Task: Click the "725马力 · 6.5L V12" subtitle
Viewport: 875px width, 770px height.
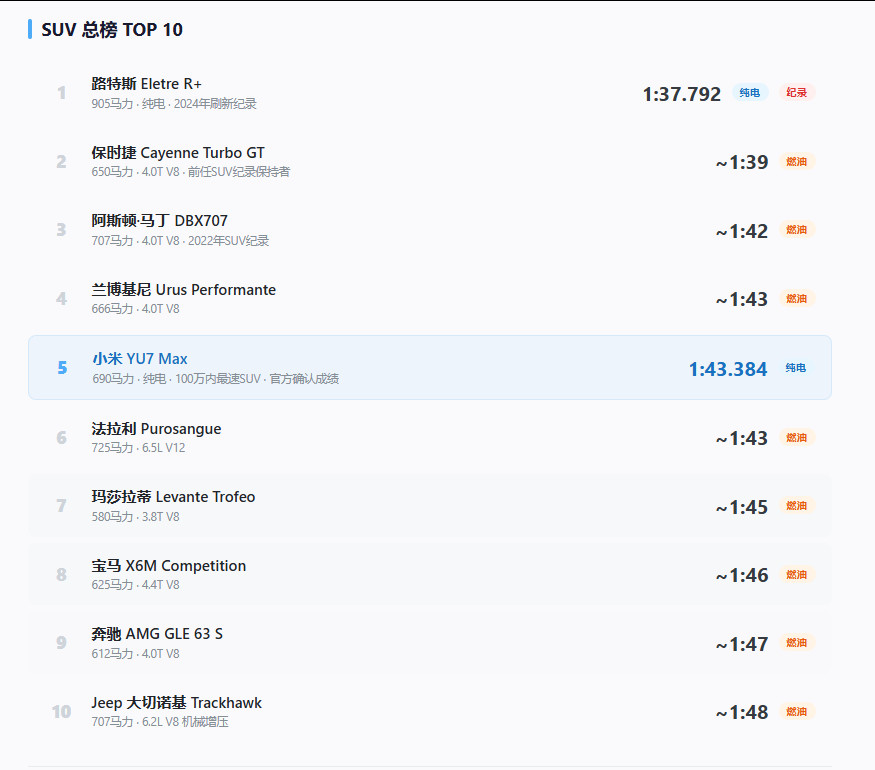Action: [138, 448]
